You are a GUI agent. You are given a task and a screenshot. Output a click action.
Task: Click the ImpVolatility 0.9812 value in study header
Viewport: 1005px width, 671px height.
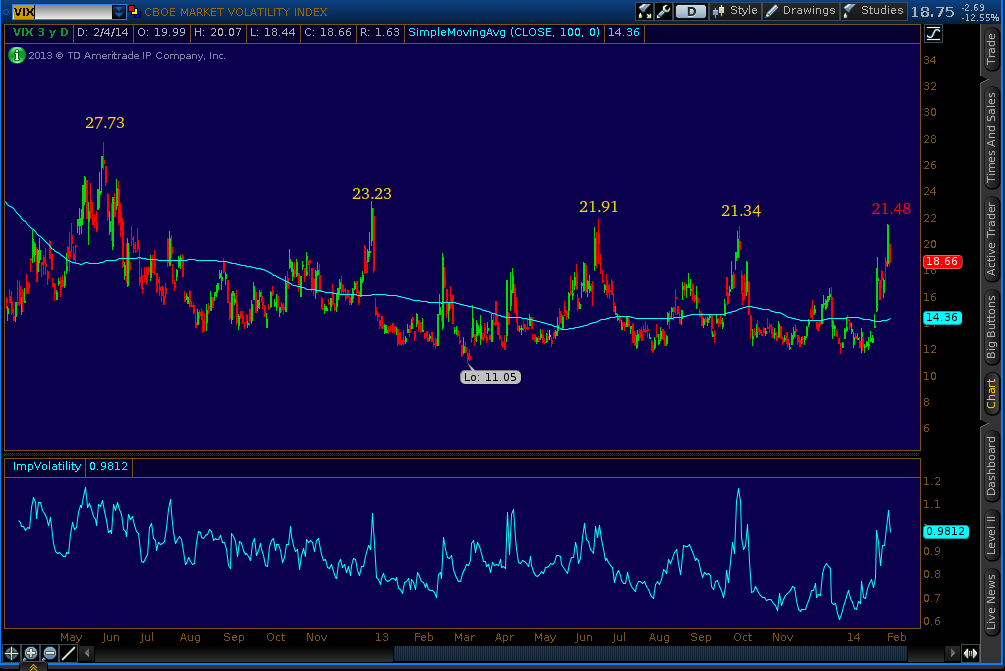pos(108,466)
